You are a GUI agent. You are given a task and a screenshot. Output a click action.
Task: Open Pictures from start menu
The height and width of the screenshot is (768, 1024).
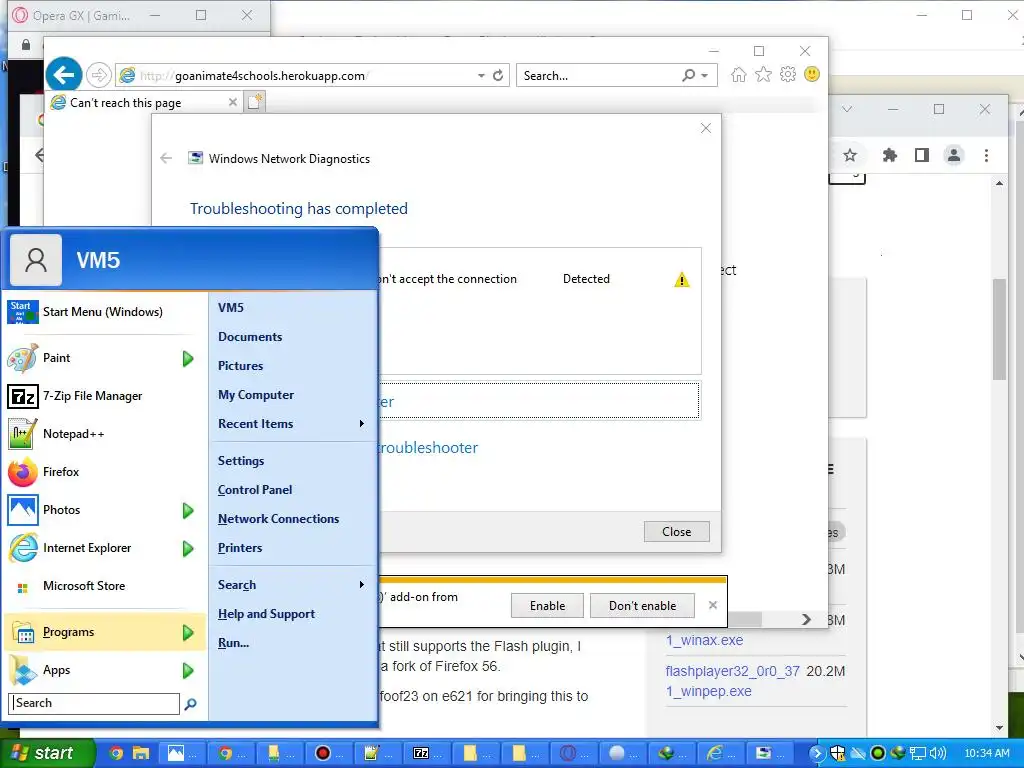[240, 366]
